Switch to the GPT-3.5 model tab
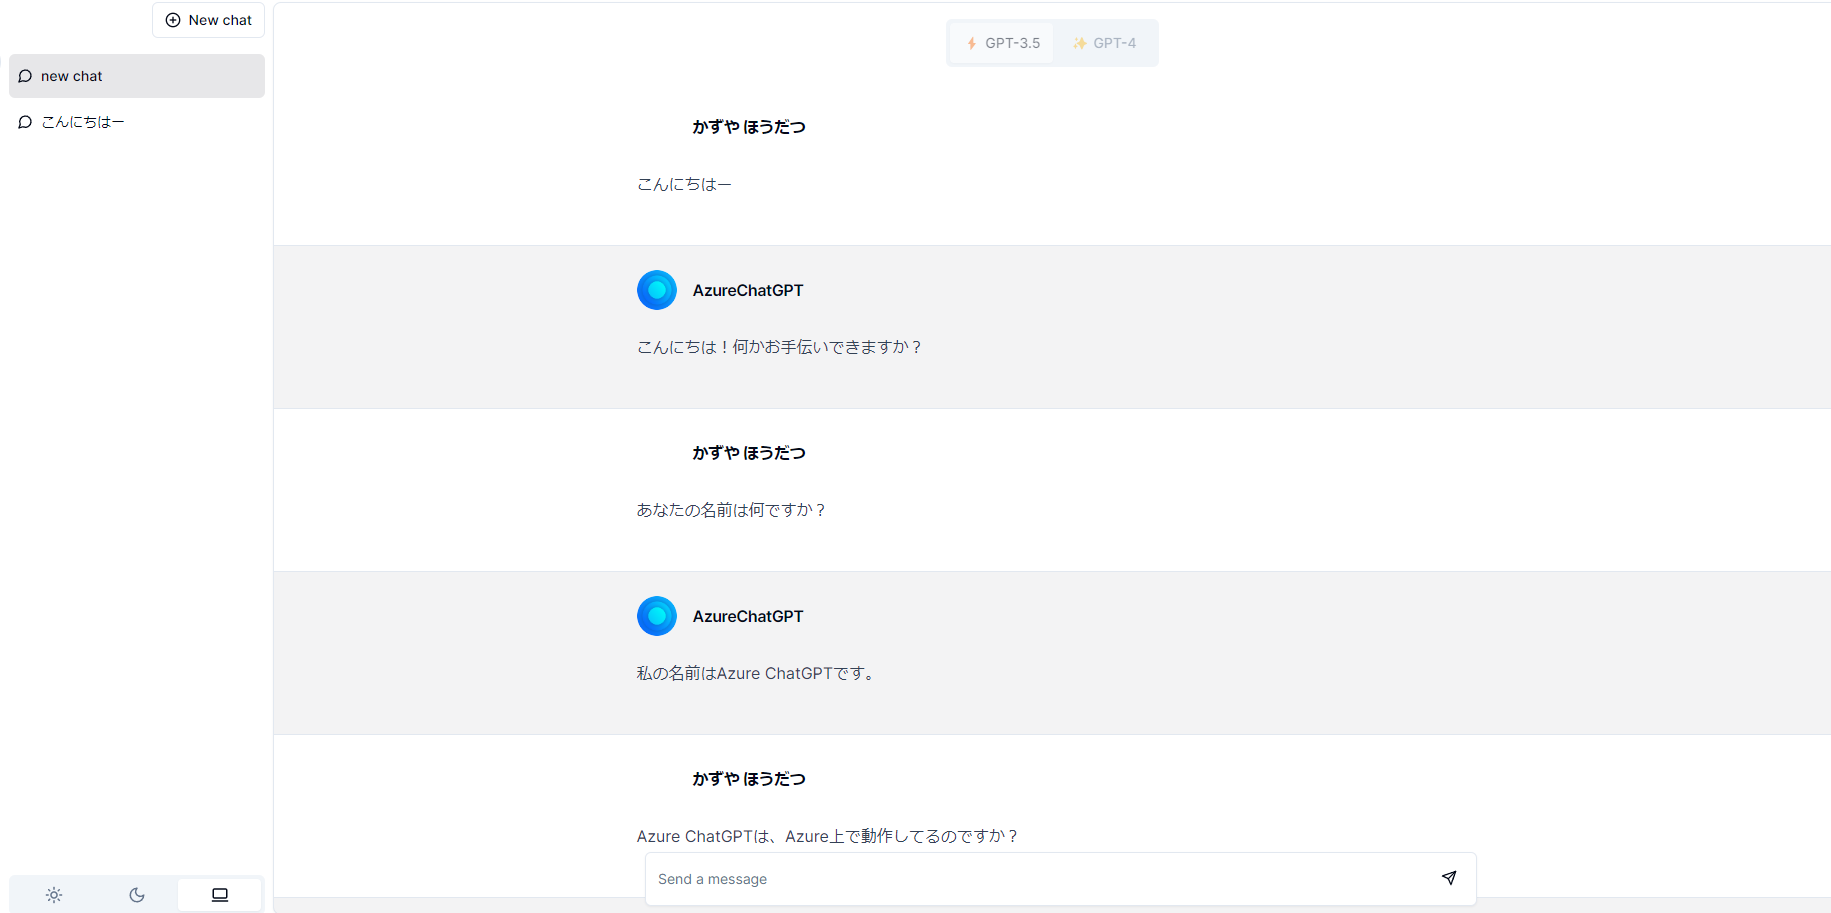 pos(1002,43)
